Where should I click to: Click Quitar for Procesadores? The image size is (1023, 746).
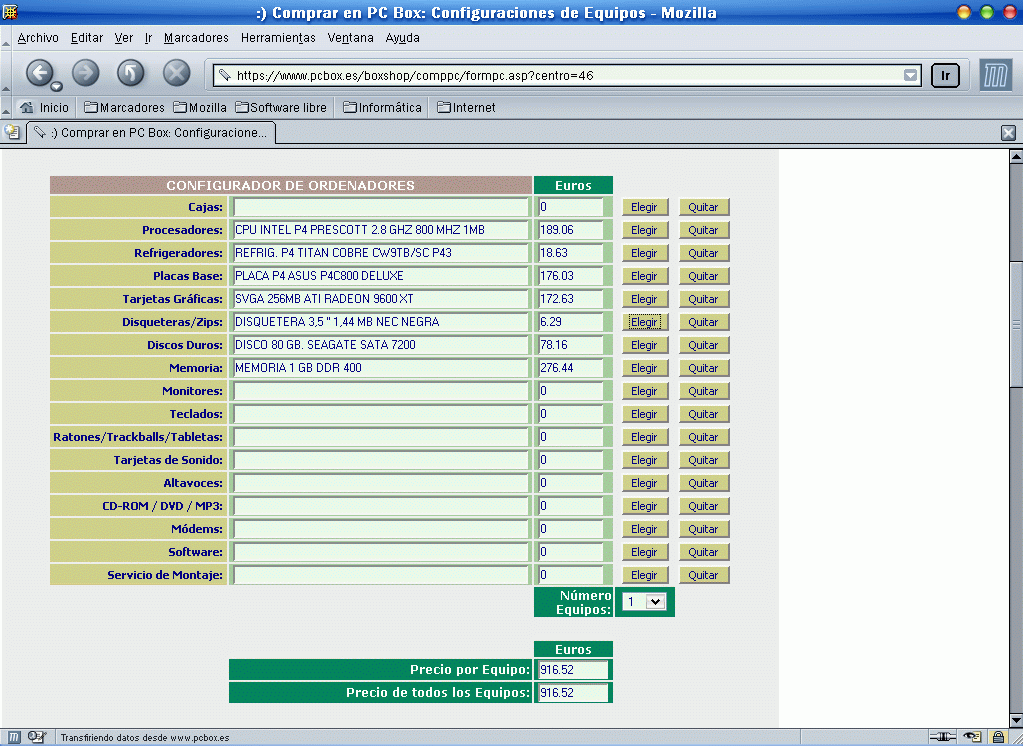(703, 230)
